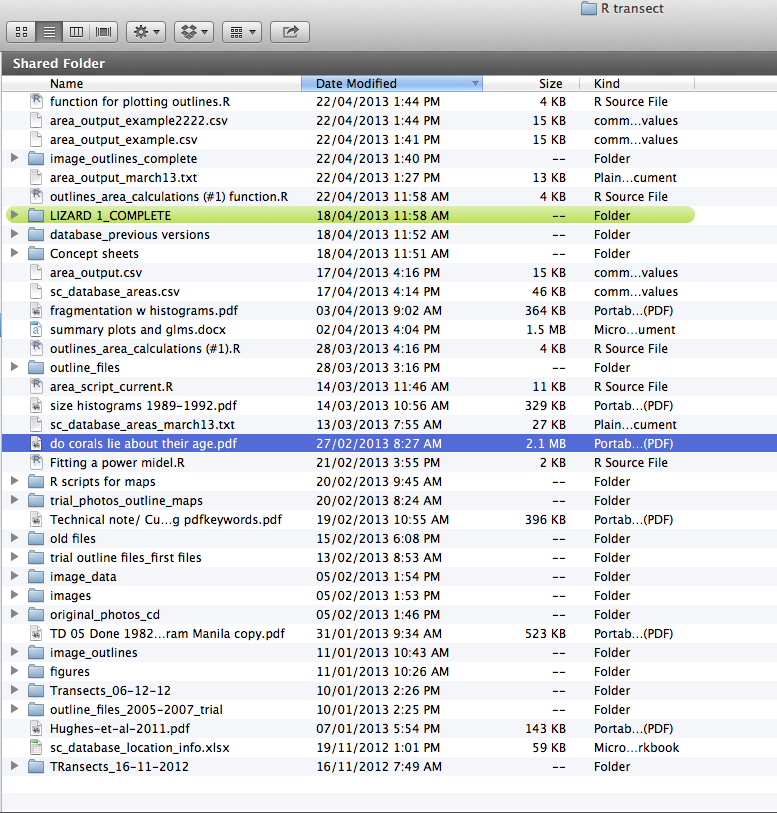Open the Dropbox toolbar menu

point(194,32)
